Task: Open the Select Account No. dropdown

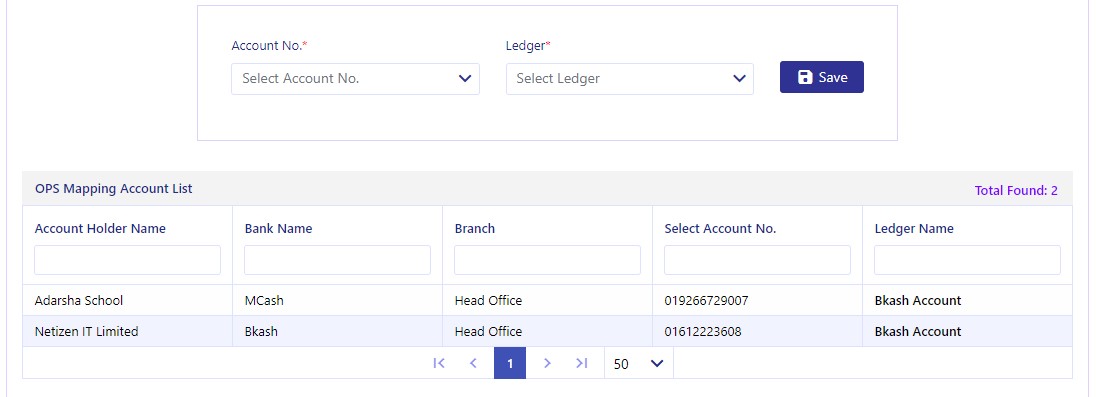Action: pyautogui.click(x=355, y=79)
